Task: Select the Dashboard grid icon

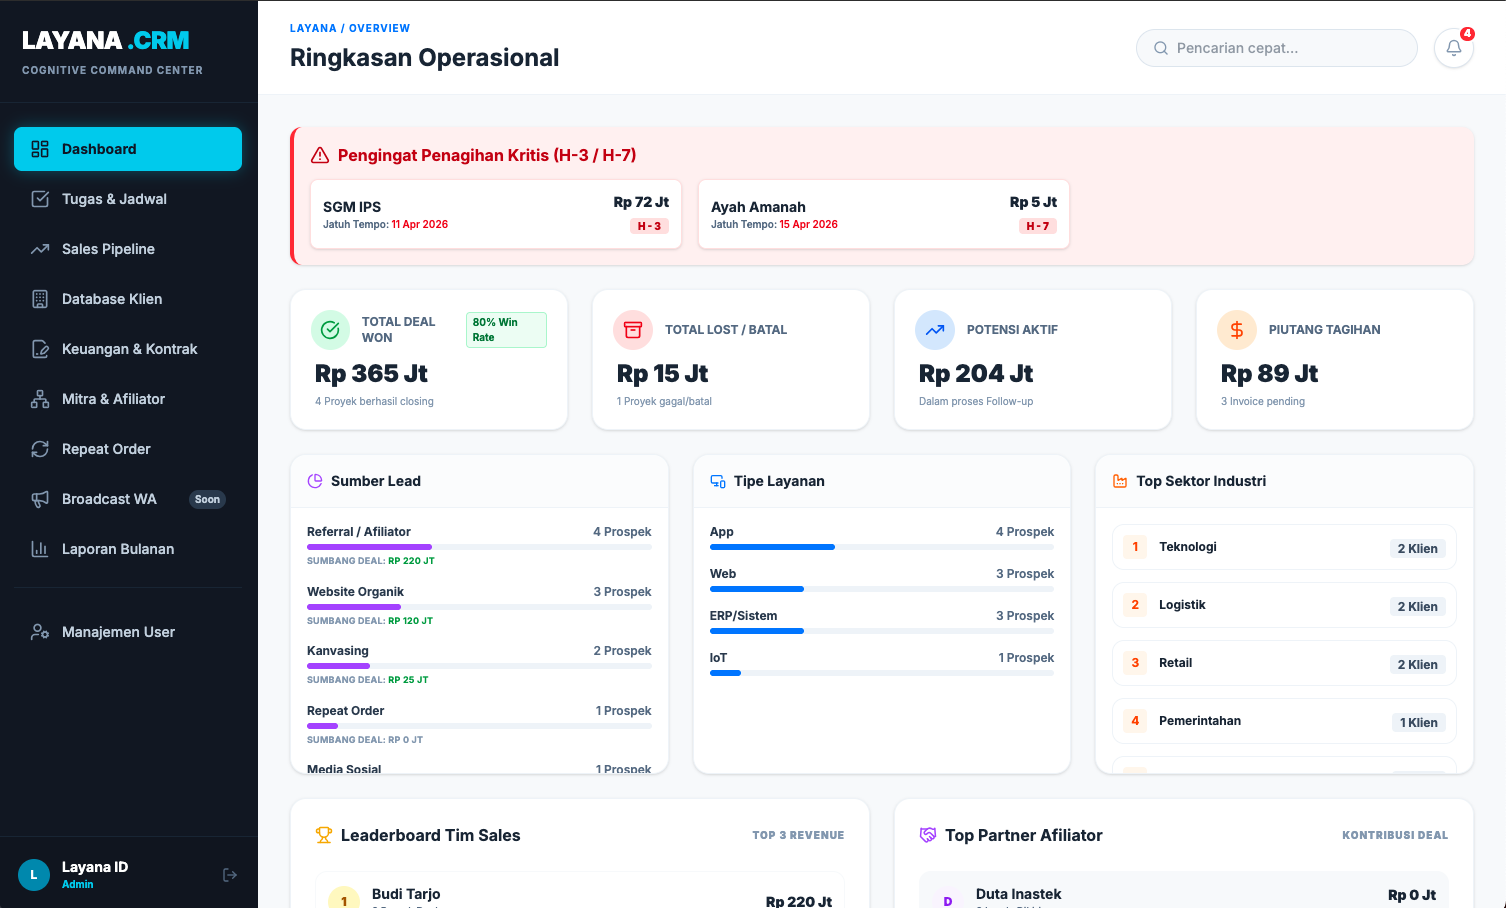Action: tap(39, 148)
